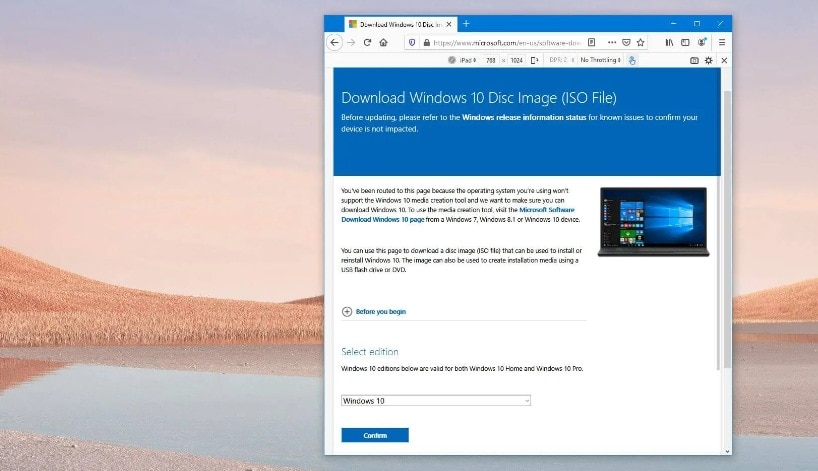Open the iPad device selector dropdown

tap(467, 61)
